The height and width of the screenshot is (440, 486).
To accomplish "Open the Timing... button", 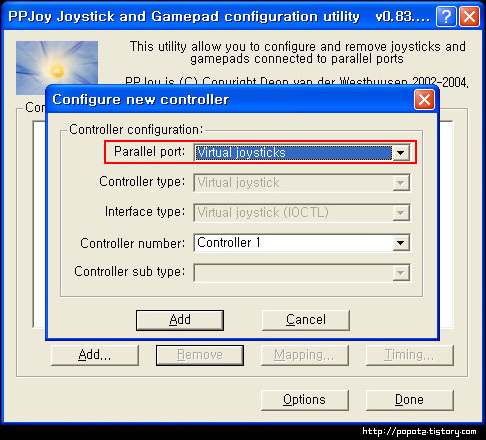I will [x=410, y=355].
